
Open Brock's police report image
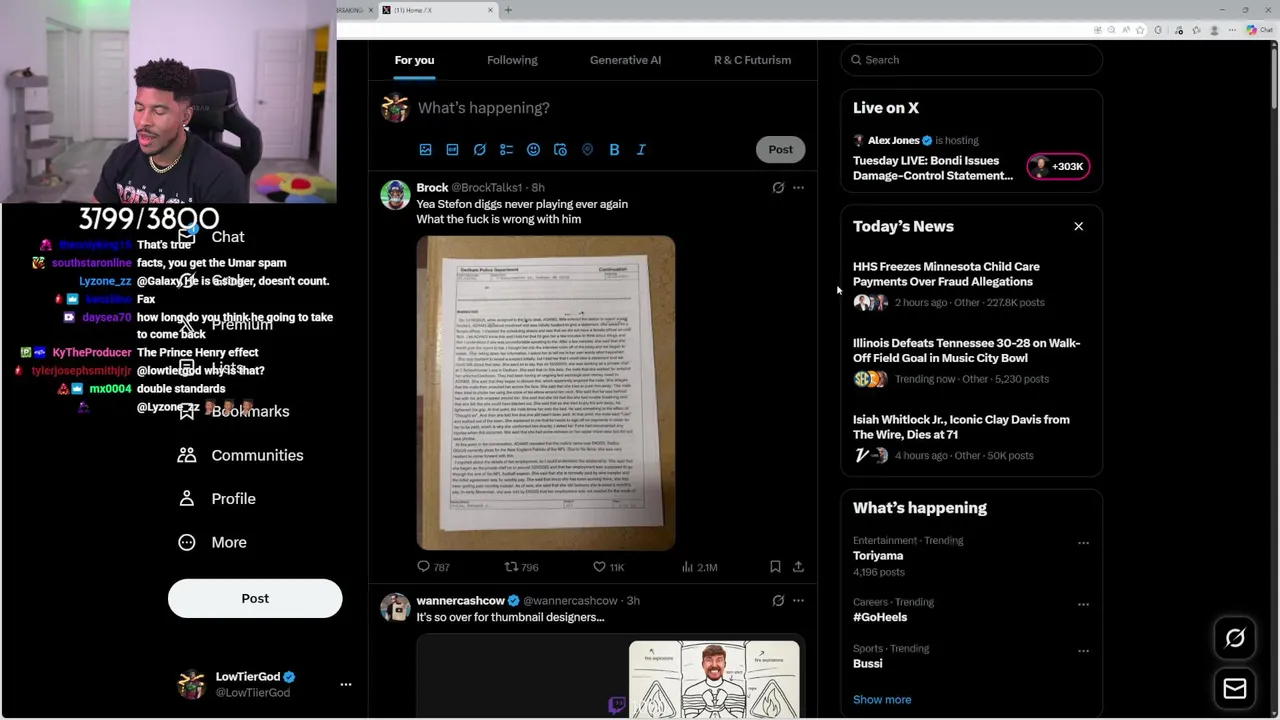546,393
